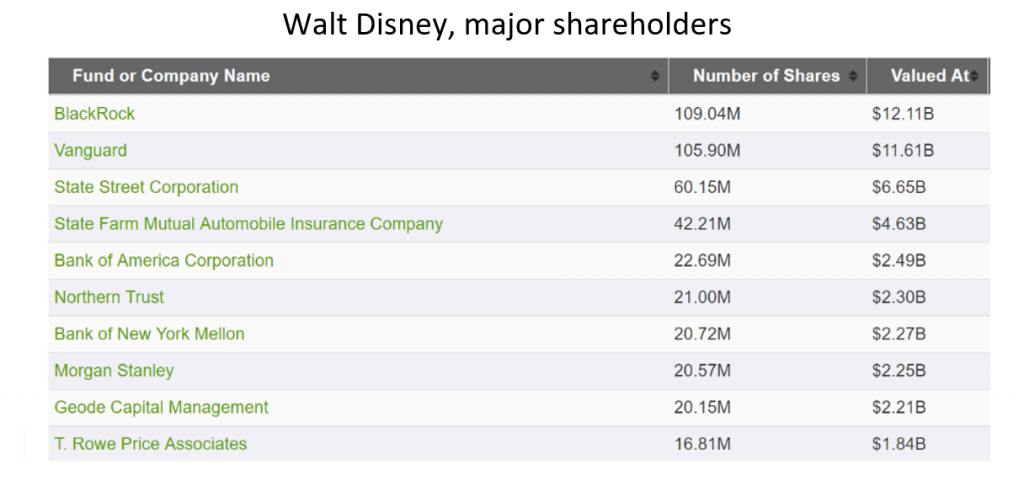The width and height of the screenshot is (1024, 497).
Task: Select T. Rowe Price's 16.81M cell
Action: tap(702, 444)
